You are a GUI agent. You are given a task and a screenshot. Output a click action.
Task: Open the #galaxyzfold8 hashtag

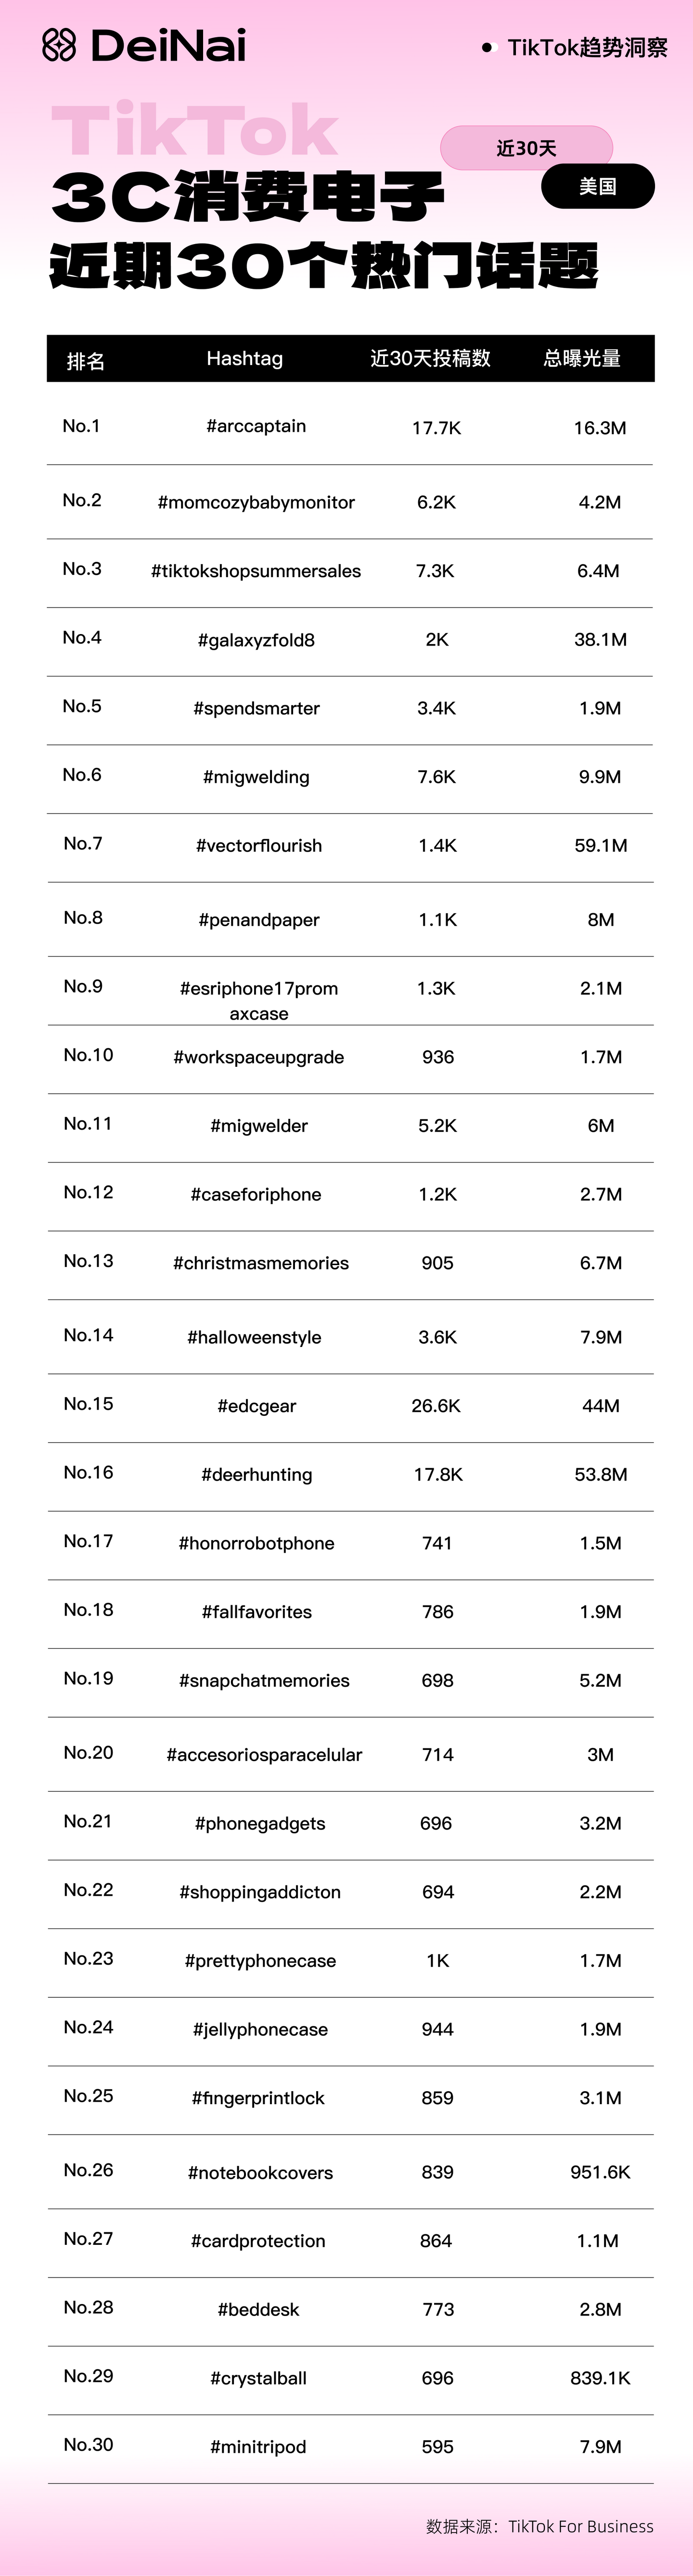click(256, 640)
